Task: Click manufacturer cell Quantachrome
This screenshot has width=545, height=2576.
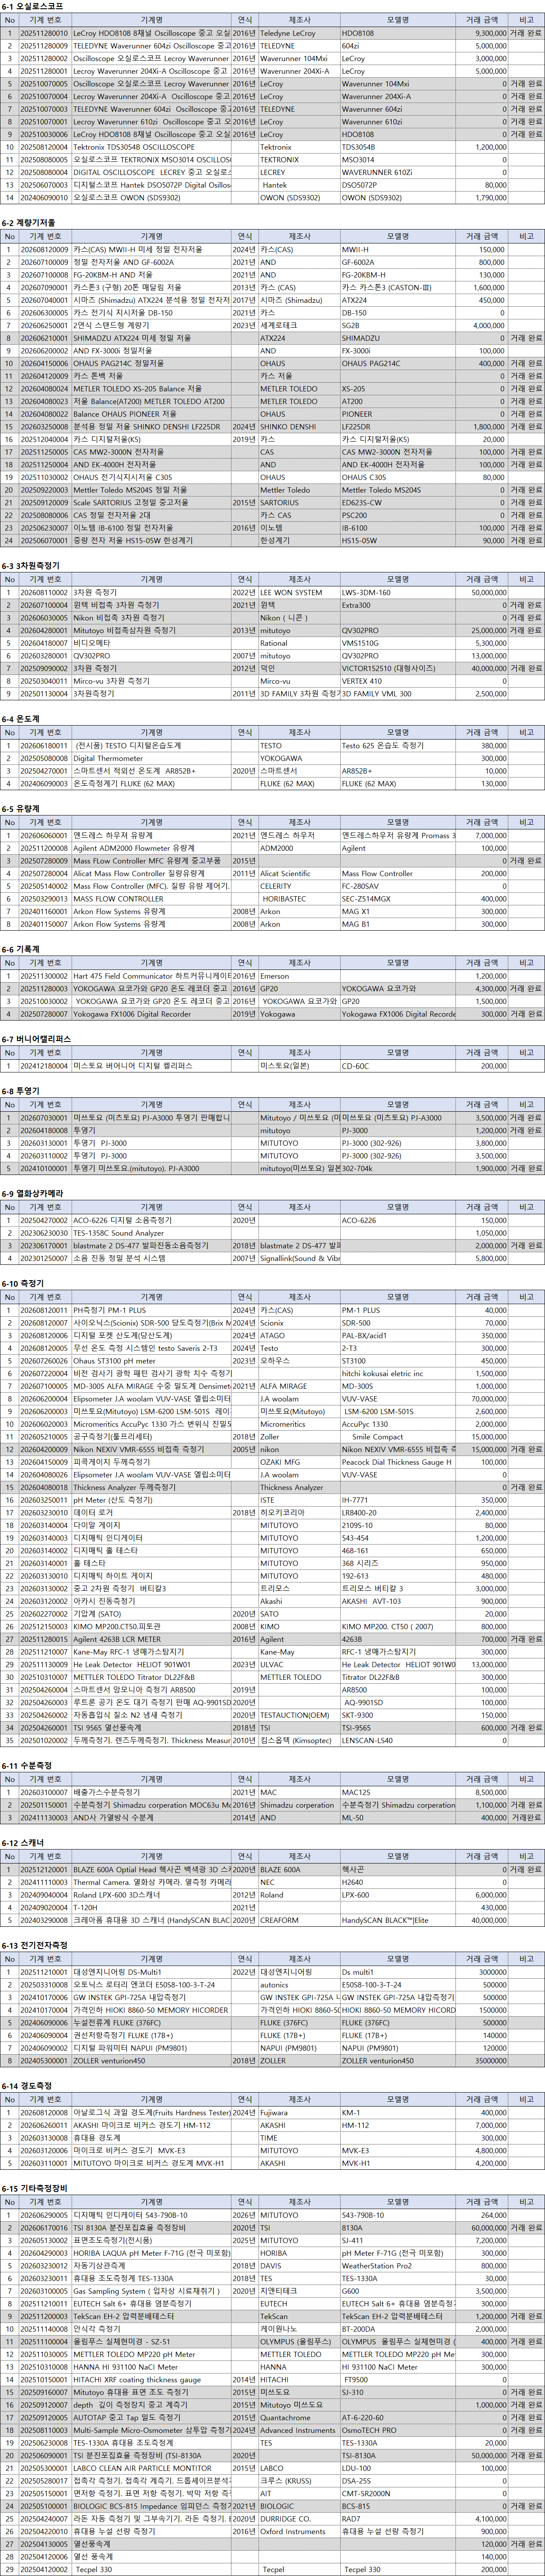Action: (x=299, y=2418)
